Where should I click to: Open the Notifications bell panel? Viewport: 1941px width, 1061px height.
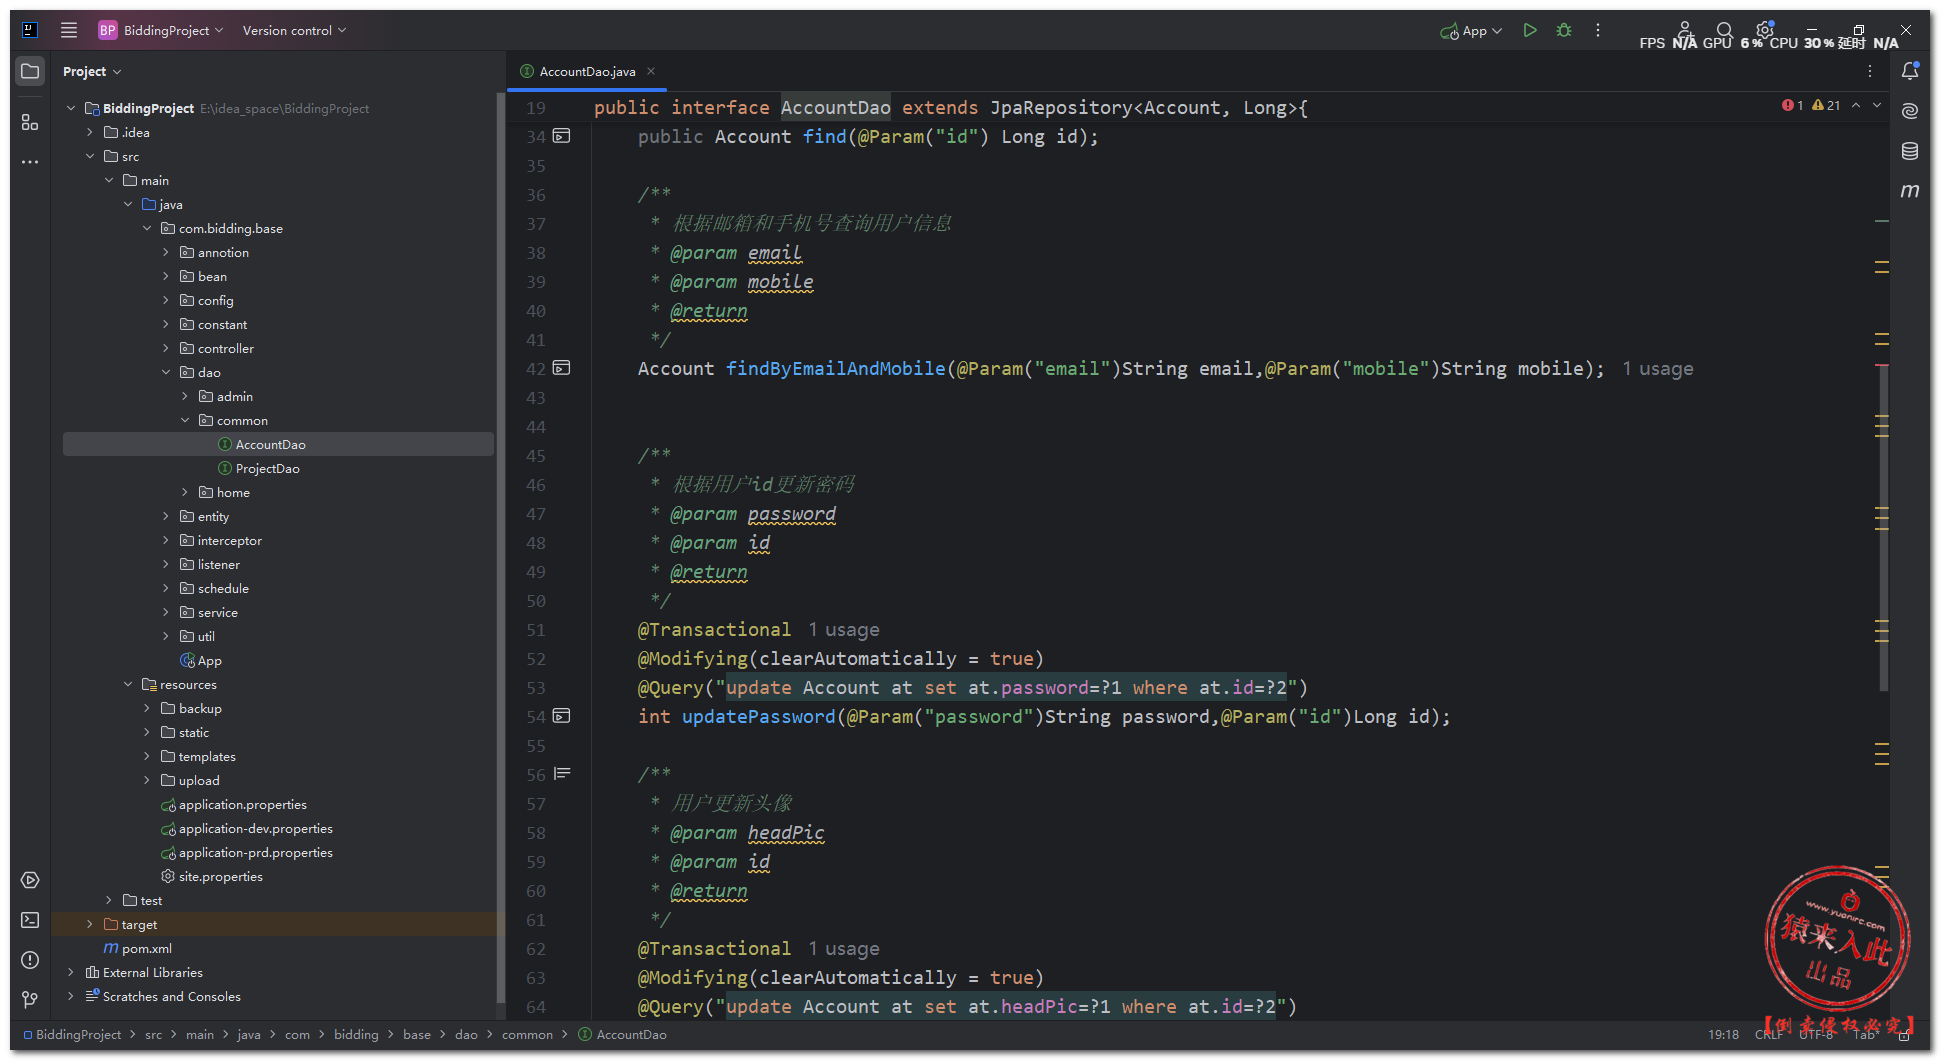pyautogui.click(x=1909, y=71)
